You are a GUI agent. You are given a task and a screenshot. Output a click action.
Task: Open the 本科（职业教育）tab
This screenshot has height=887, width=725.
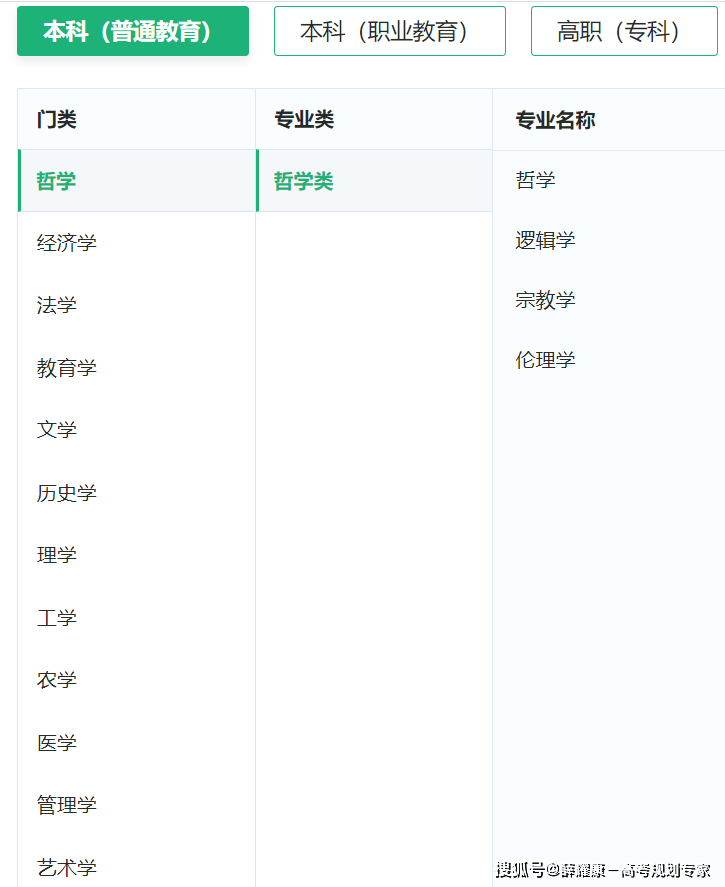pos(390,31)
